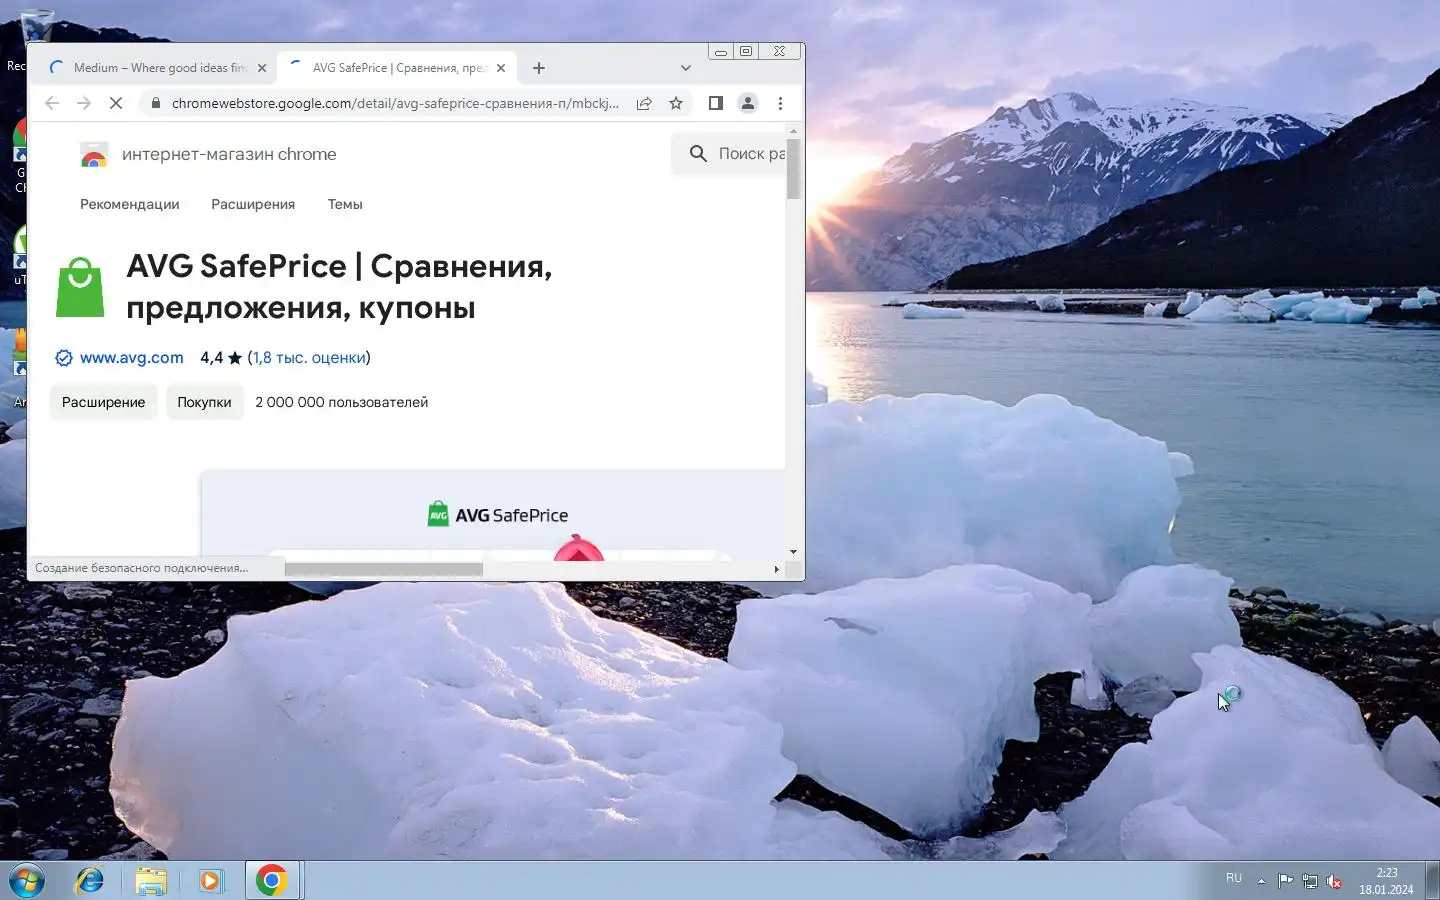Open Windows Media Player taskbar icon
The width and height of the screenshot is (1440, 900).
point(210,881)
